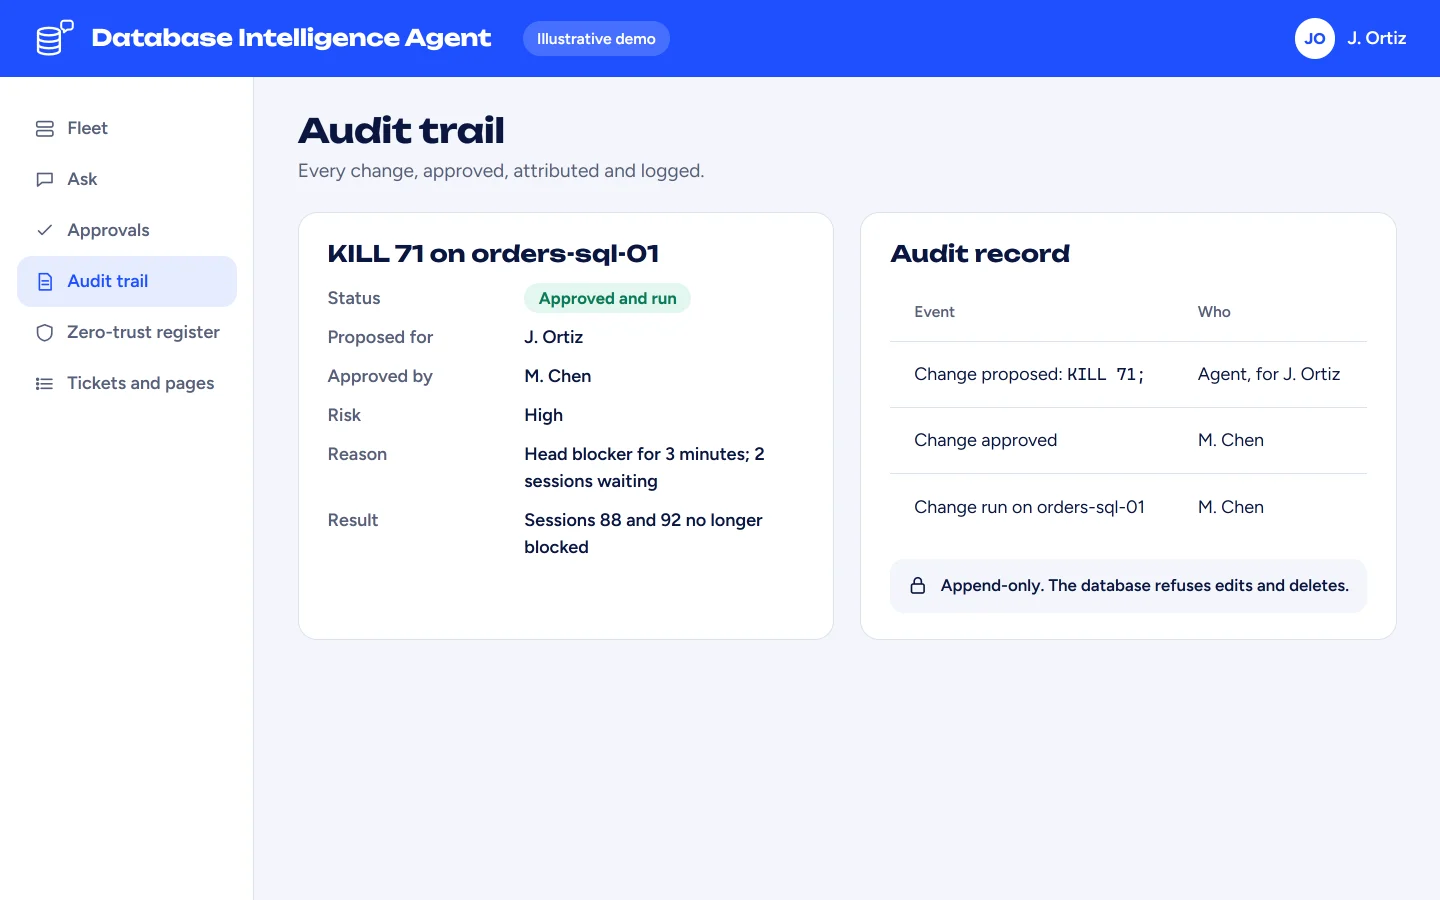The width and height of the screenshot is (1440, 900).
Task: Click the Tickets and pages list icon
Action: click(45, 384)
